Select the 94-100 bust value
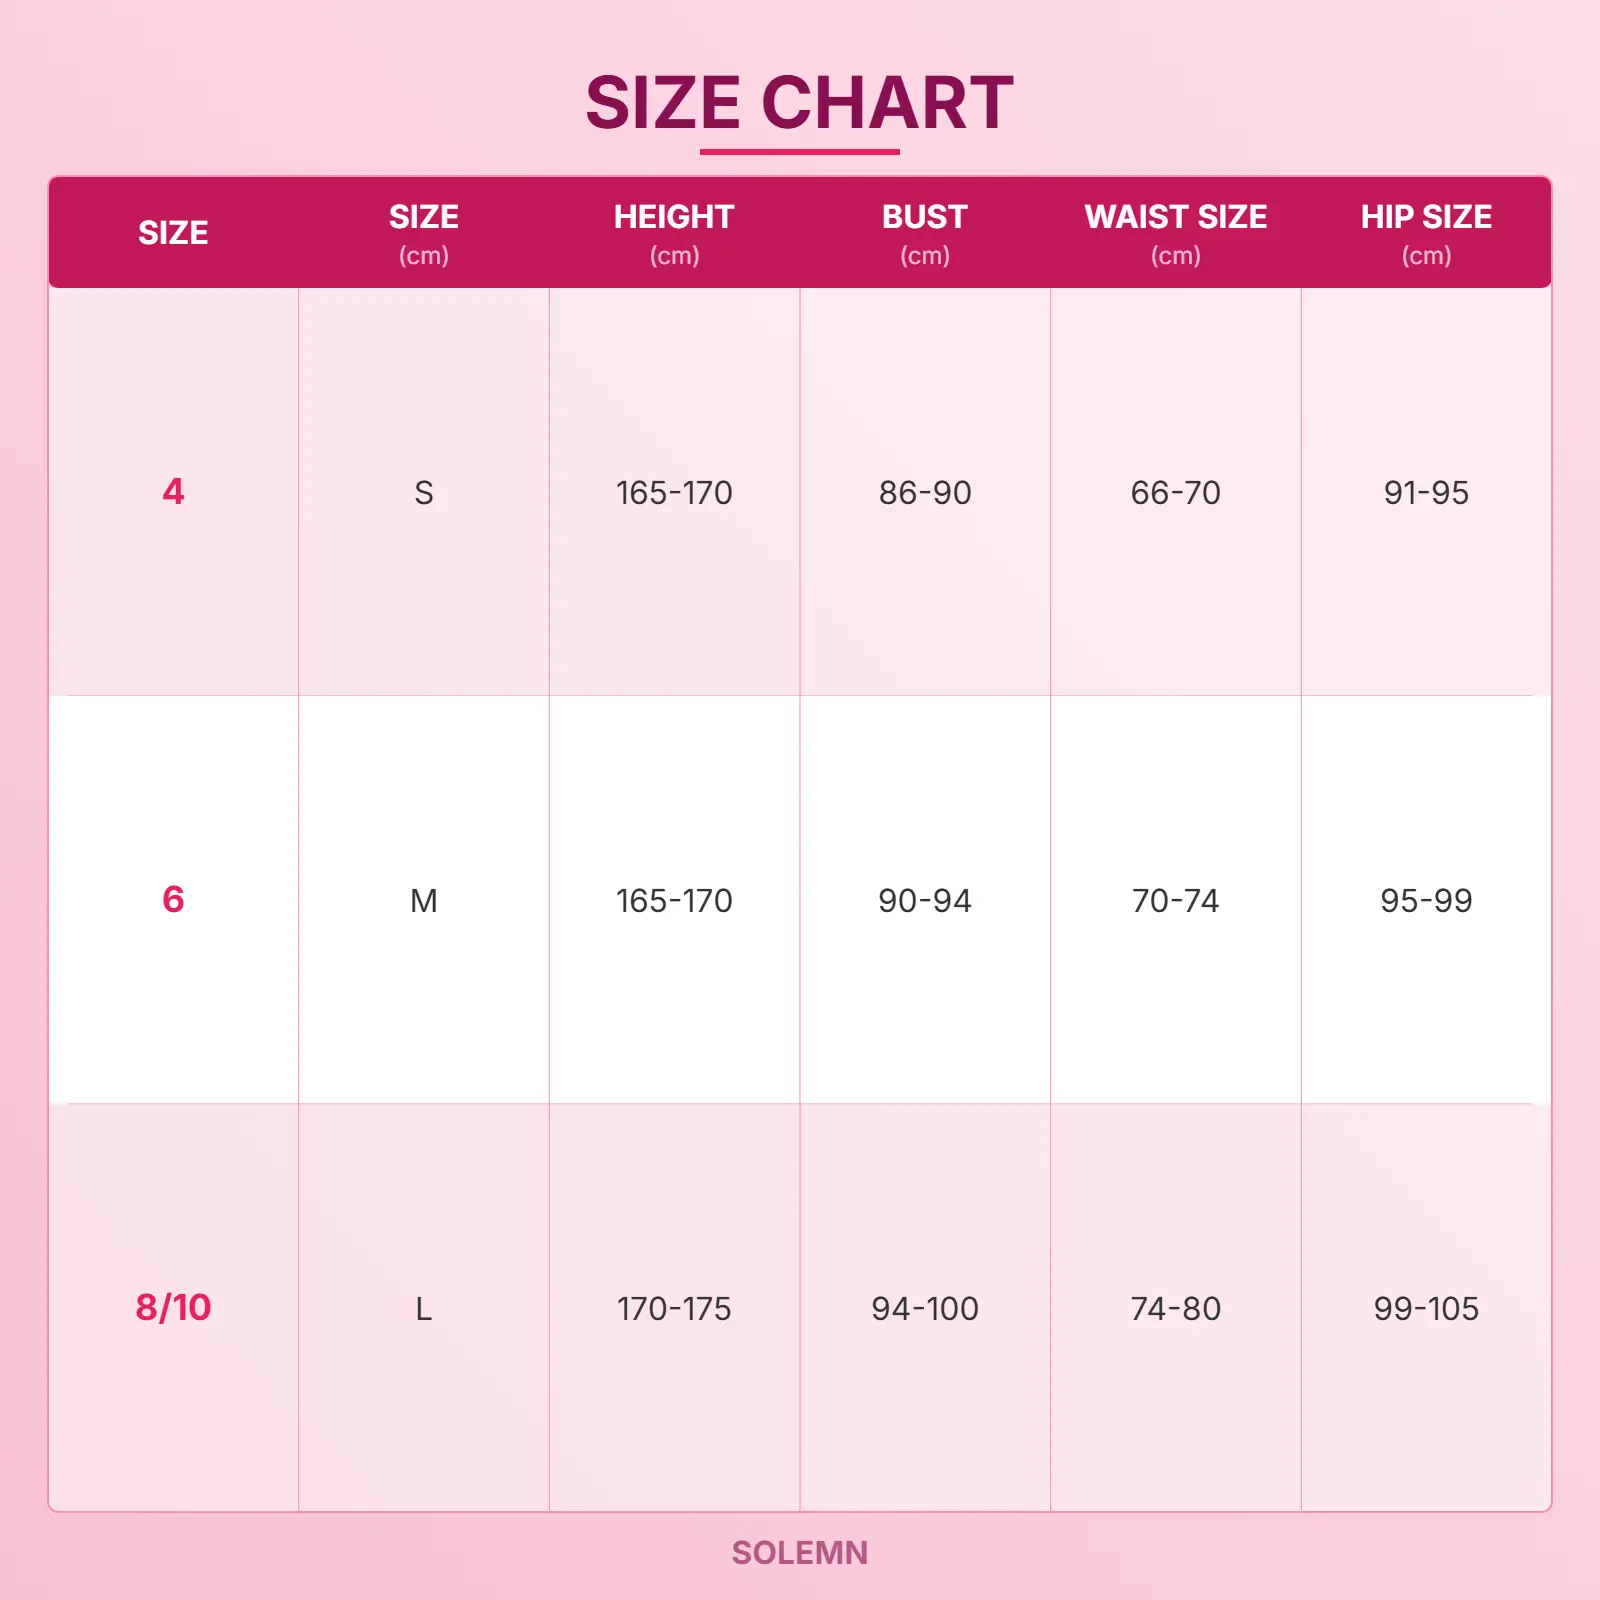1600x1600 pixels. click(x=925, y=1308)
